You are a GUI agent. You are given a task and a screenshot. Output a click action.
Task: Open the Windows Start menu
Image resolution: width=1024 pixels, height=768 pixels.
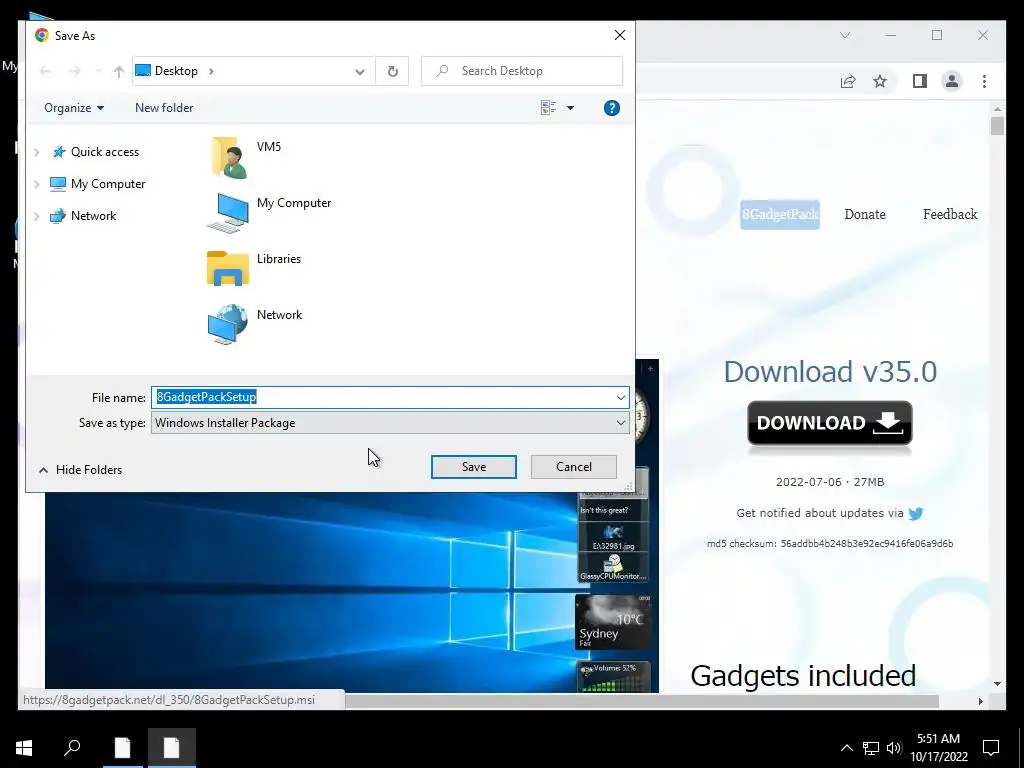click(24, 748)
